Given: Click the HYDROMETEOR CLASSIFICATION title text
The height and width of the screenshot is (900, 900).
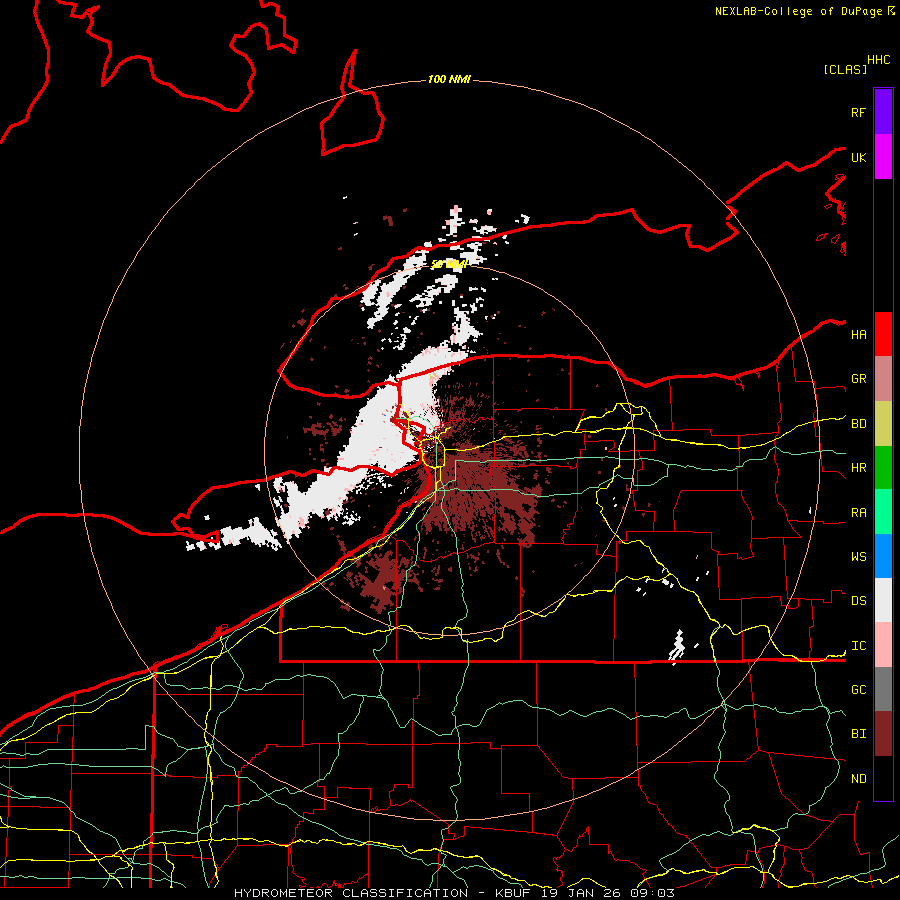Looking at the screenshot, I should point(351,893).
